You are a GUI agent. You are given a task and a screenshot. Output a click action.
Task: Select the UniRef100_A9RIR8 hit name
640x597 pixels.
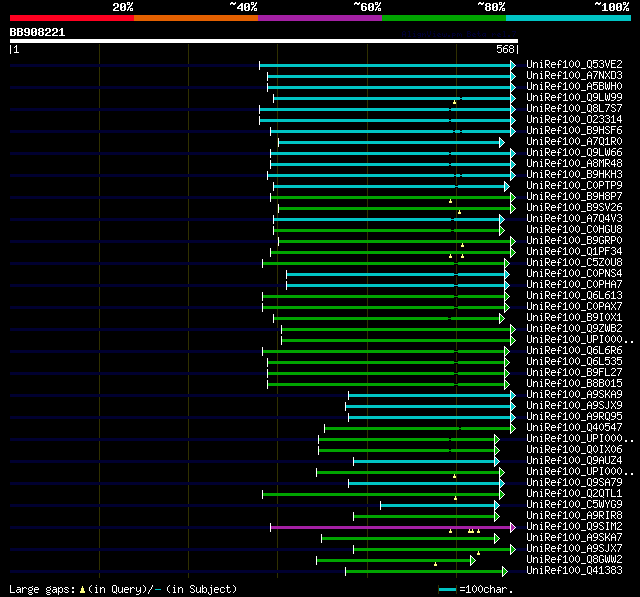(x=574, y=516)
